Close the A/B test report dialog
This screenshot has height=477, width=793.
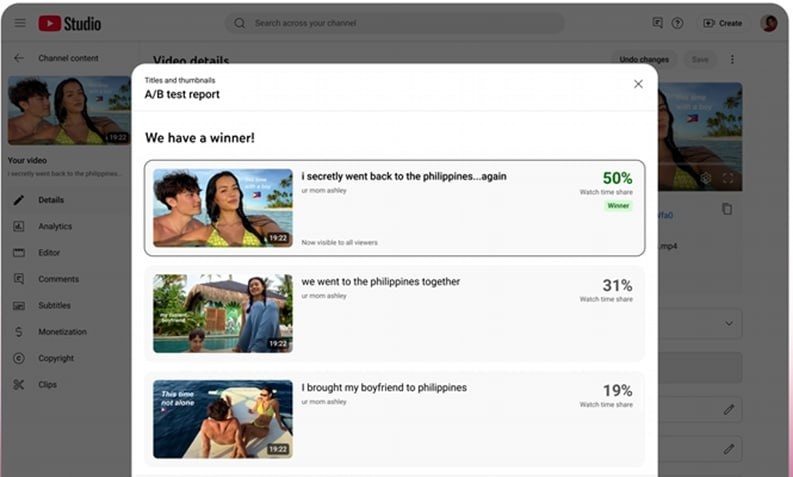(638, 84)
